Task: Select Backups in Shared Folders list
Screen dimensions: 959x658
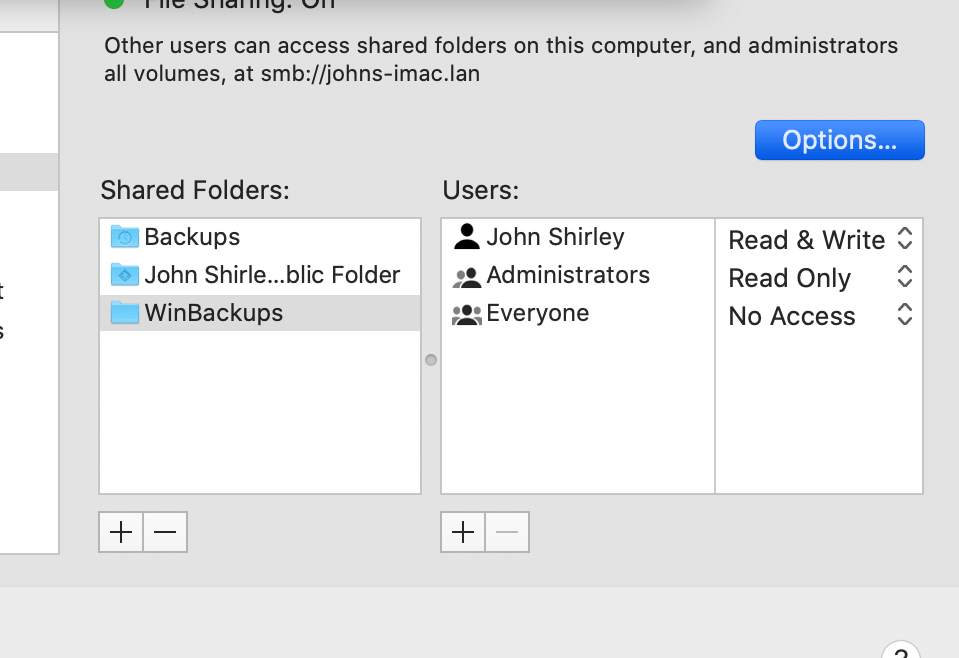Action: point(192,237)
